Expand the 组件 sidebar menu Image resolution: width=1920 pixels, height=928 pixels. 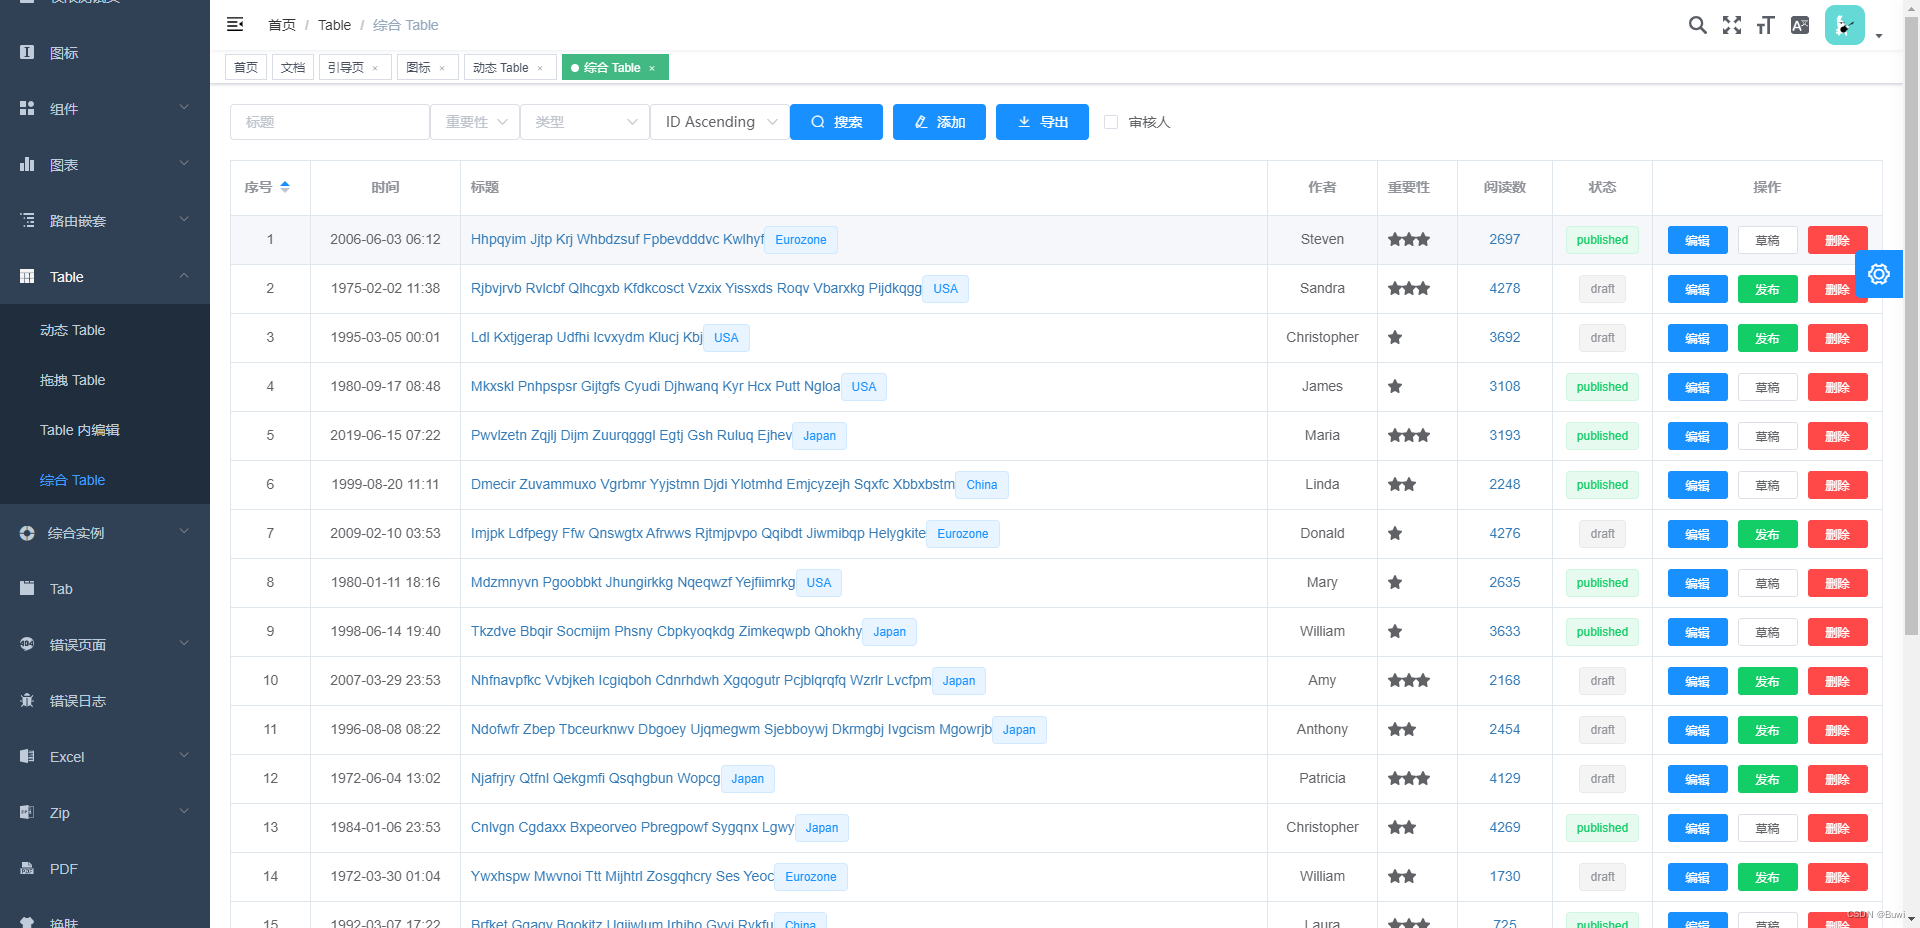tap(184, 107)
